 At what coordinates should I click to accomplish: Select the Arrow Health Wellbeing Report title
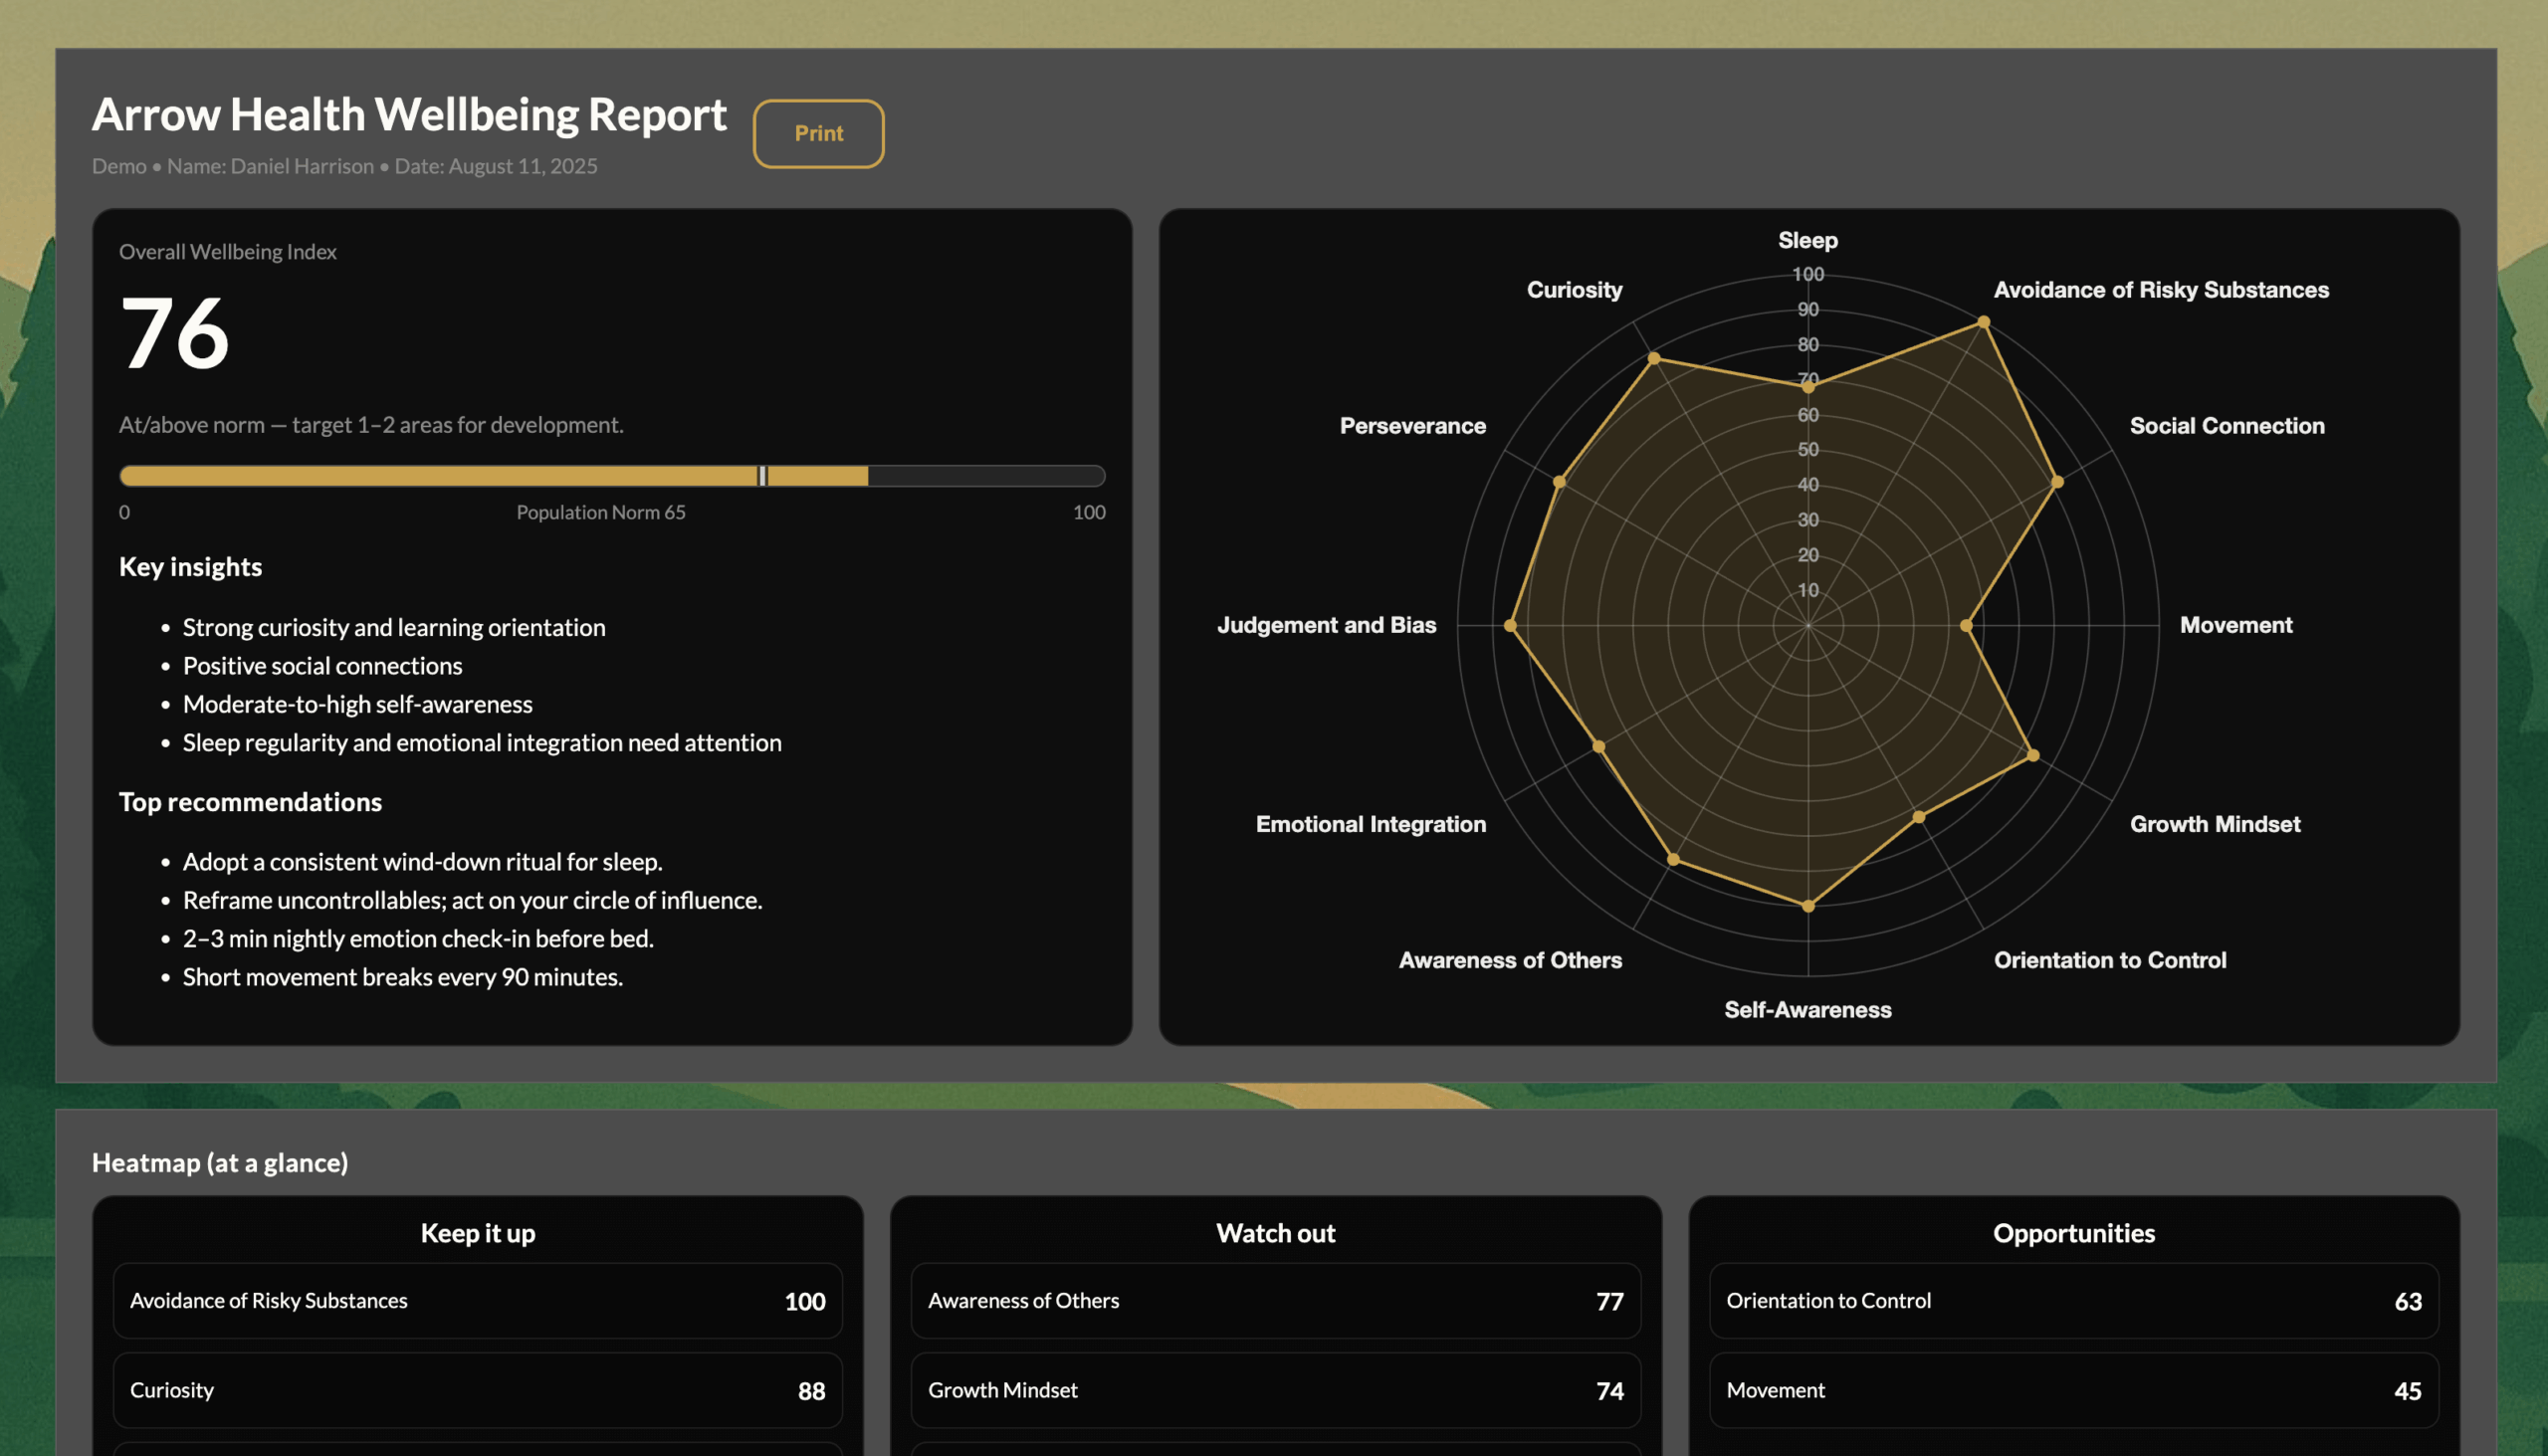coord(409,114)
